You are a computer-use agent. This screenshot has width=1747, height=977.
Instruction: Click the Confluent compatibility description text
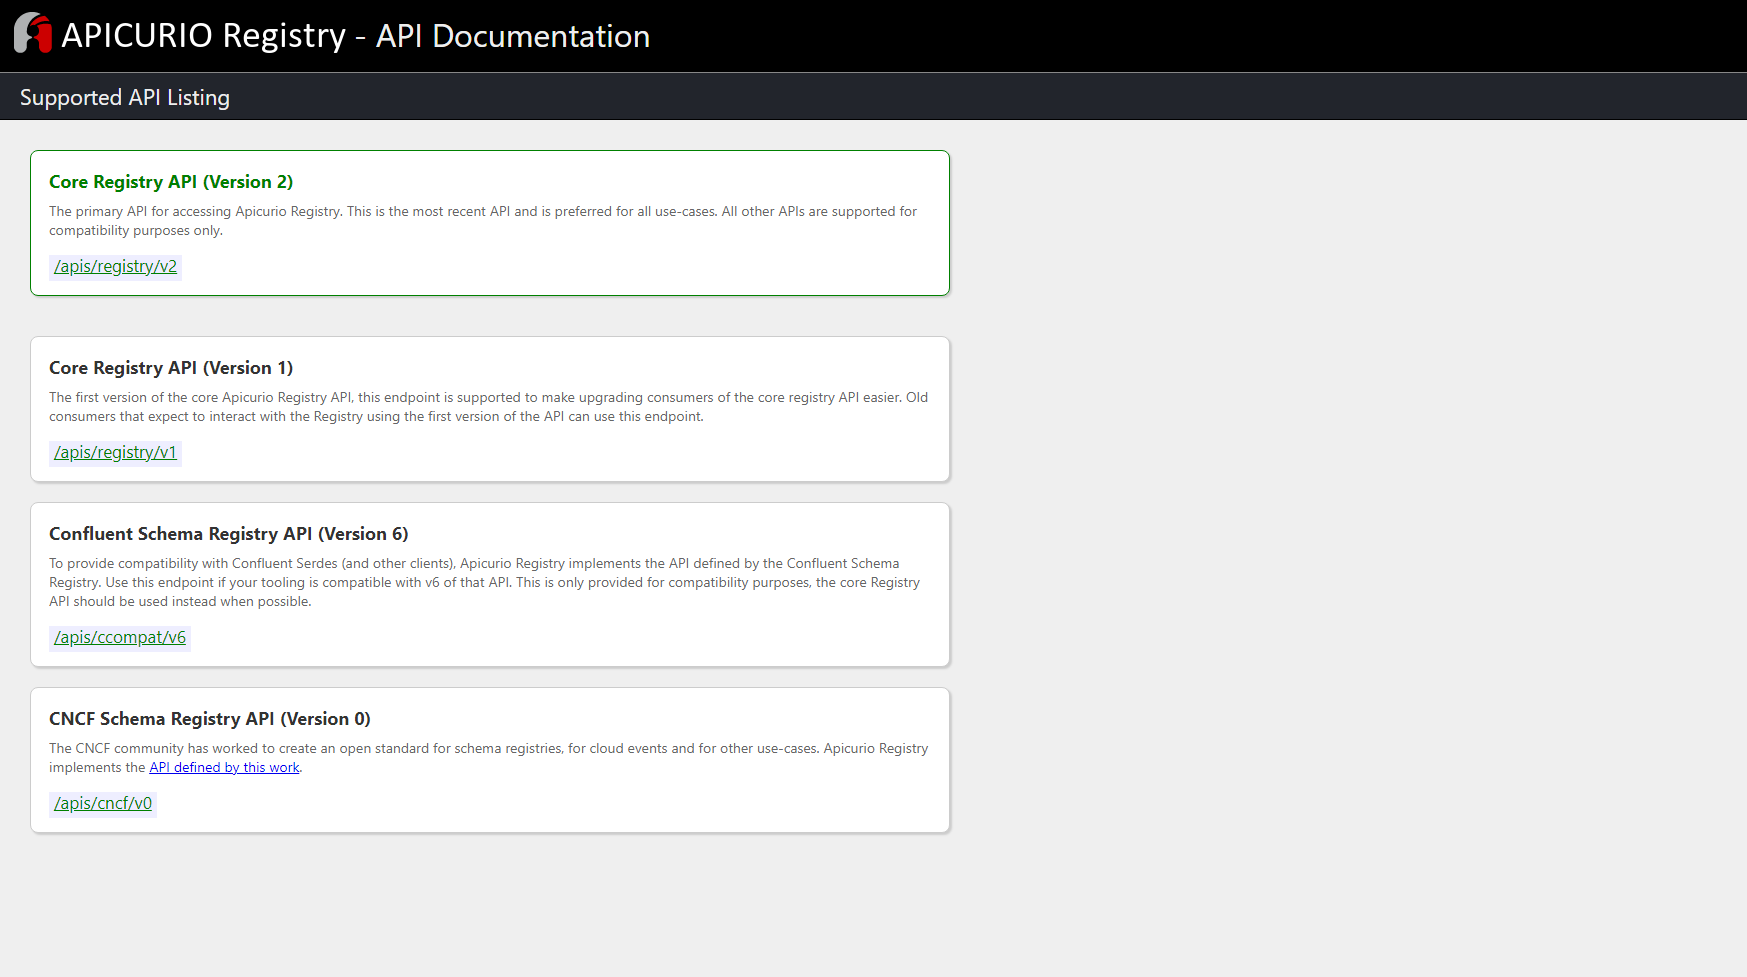coord(484,582)
